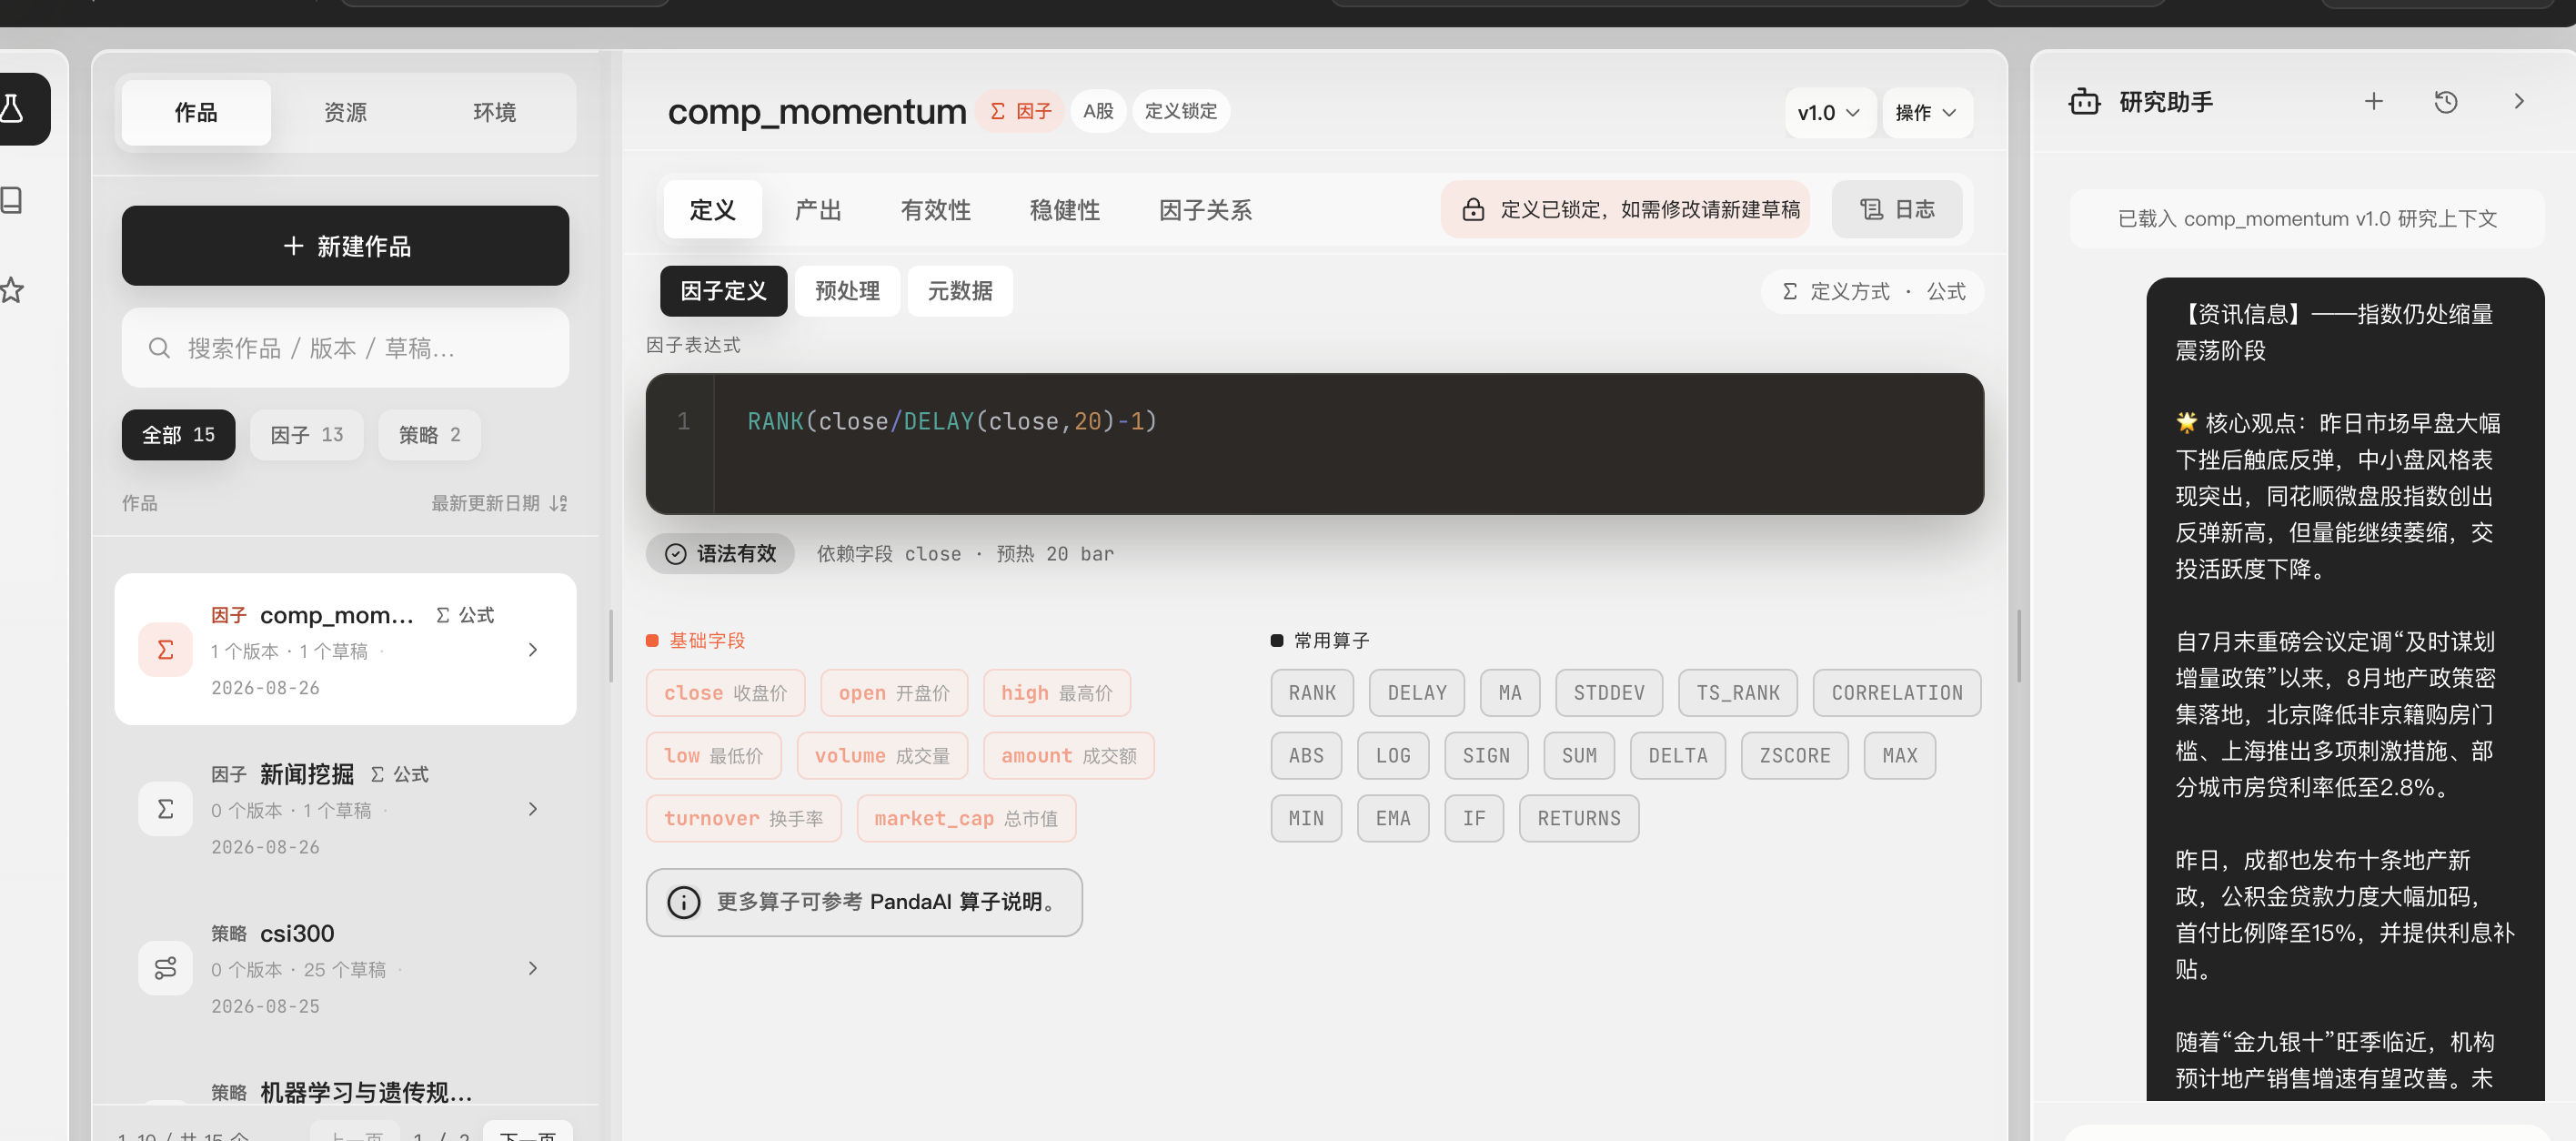This screenshot has width=2576, height=1141.
Task: Toggle sort by 最新更新日期
Action: [499, 503]
